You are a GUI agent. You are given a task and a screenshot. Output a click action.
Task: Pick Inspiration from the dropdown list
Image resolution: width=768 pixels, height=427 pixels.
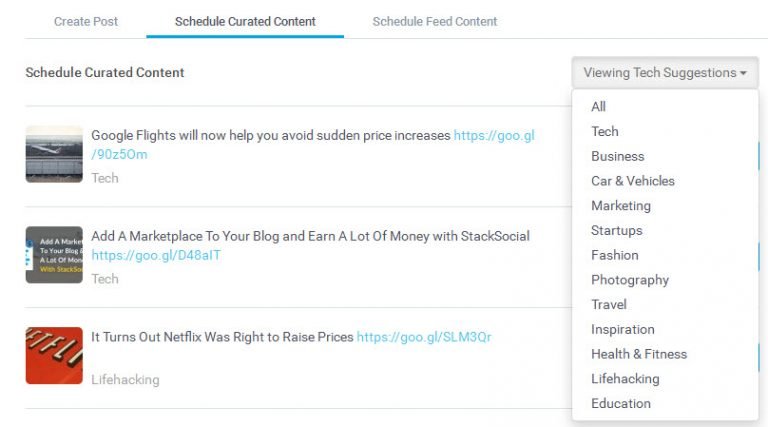622,329
